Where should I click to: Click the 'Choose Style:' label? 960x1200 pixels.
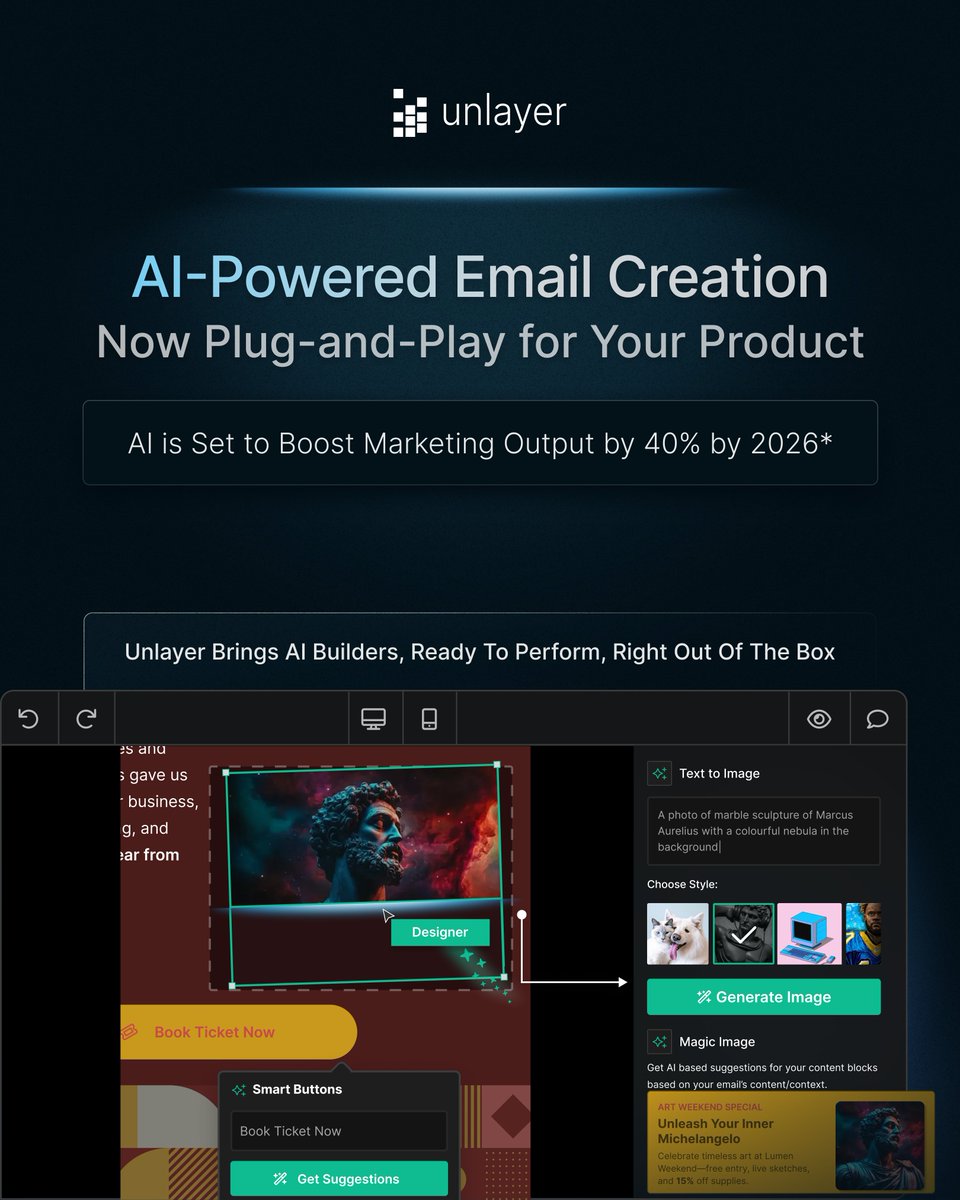(682, 885)
